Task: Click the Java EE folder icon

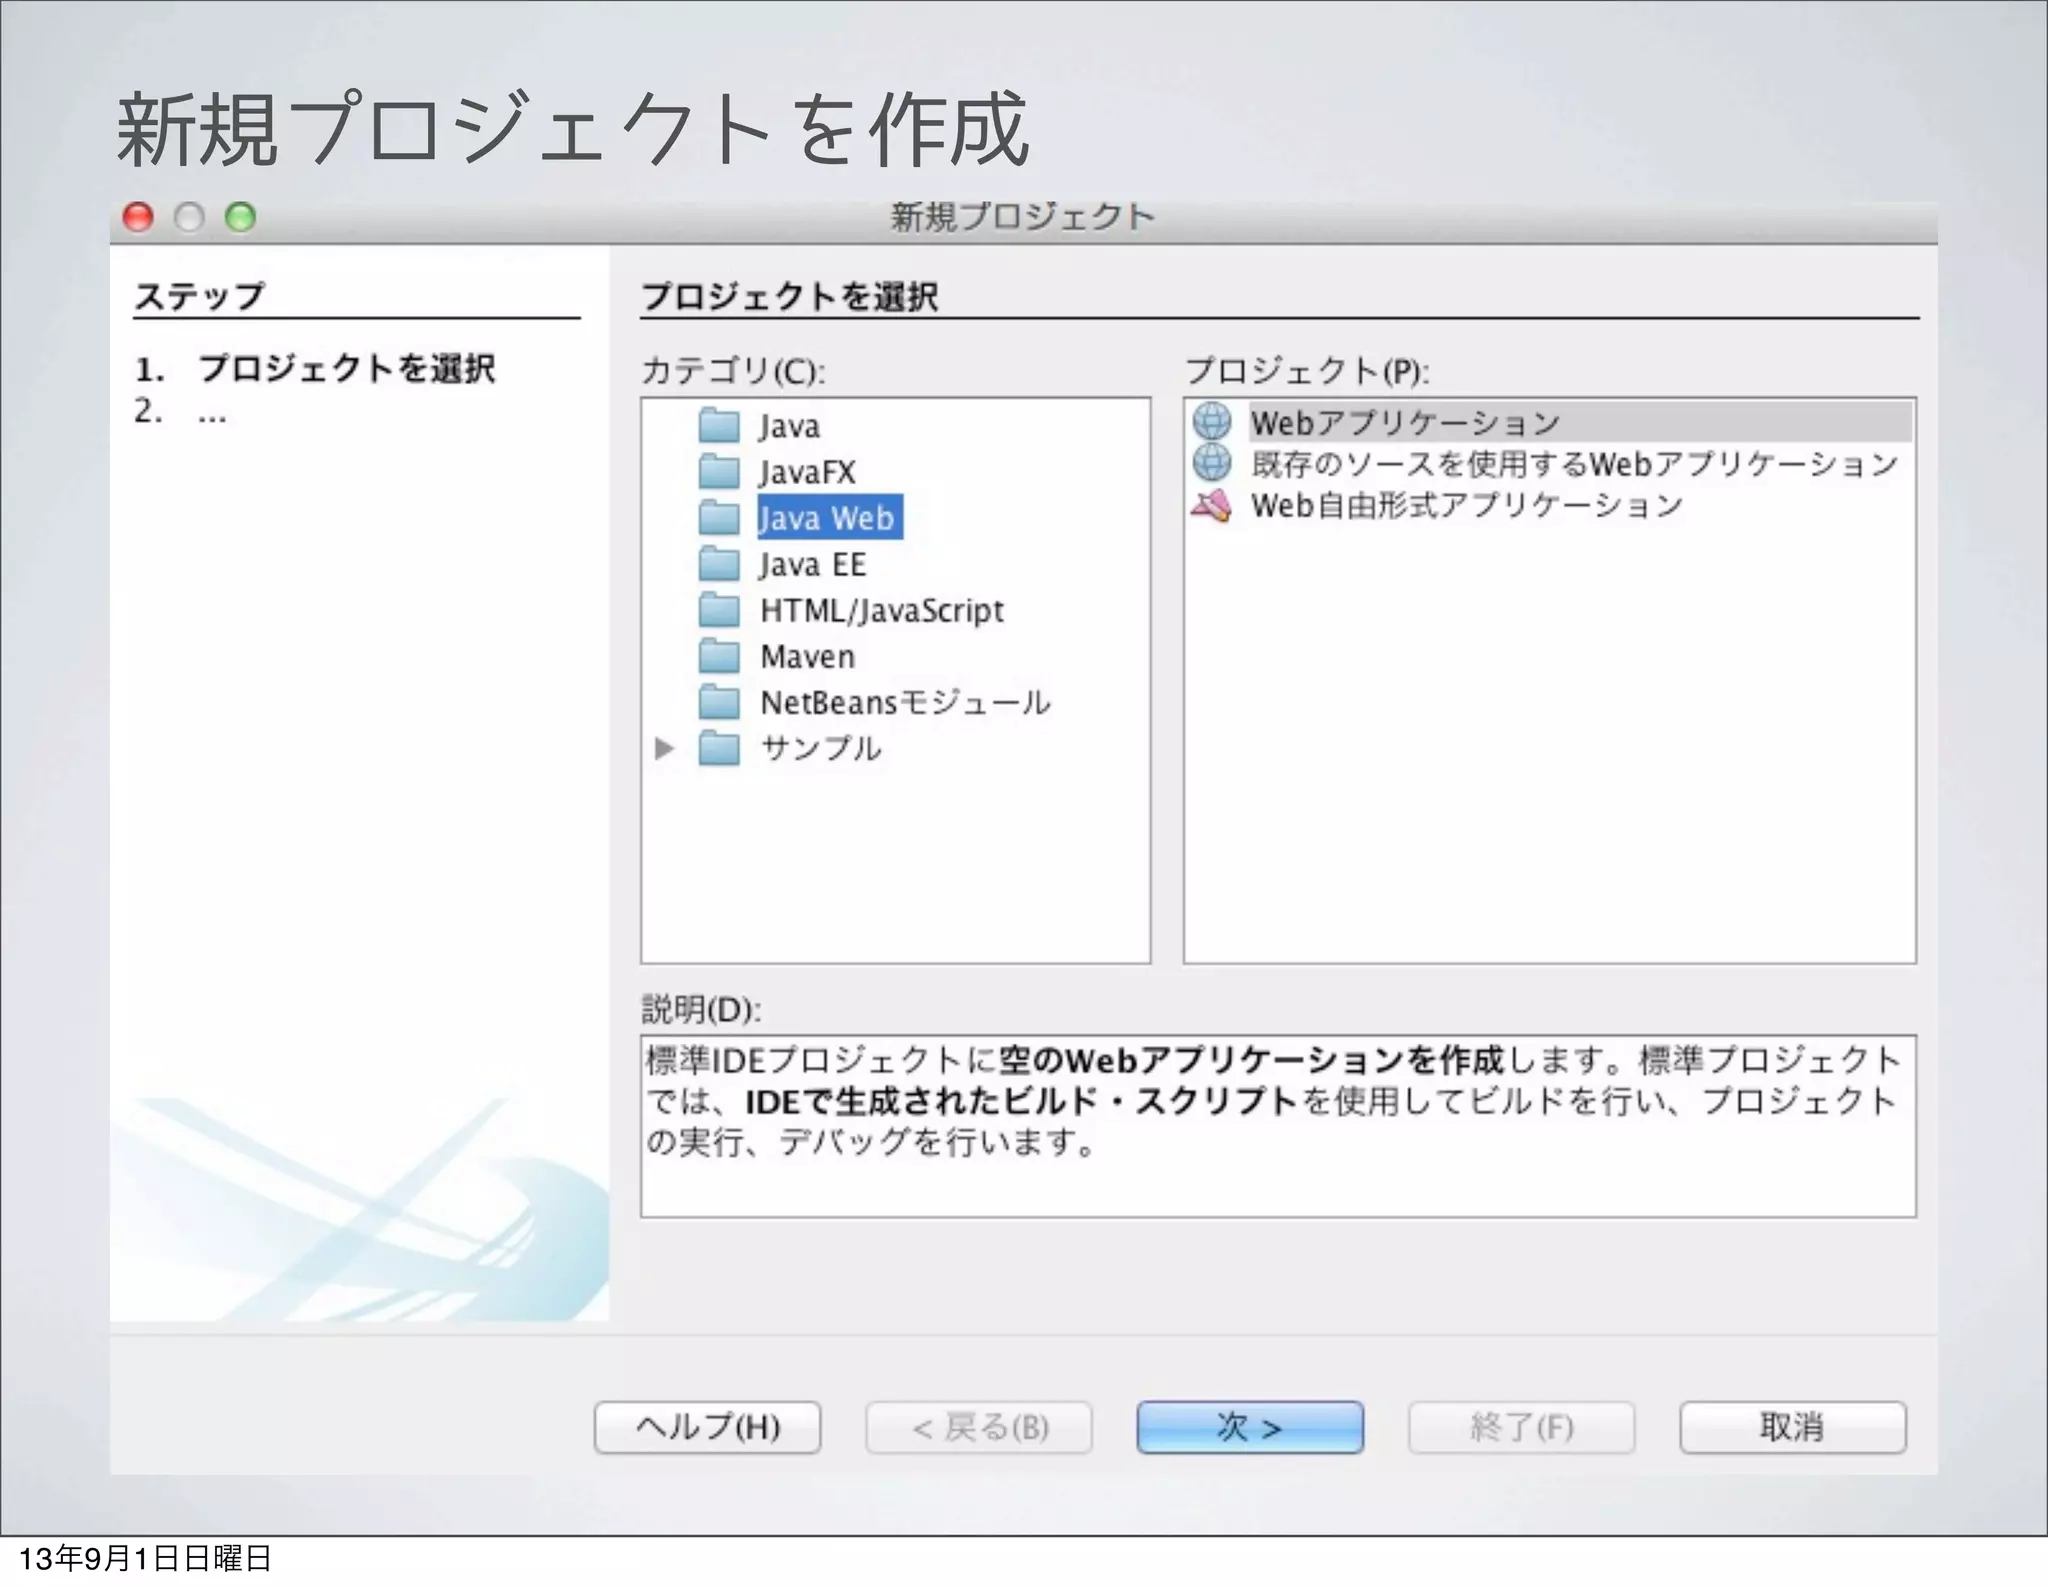Action: [719, 564]
